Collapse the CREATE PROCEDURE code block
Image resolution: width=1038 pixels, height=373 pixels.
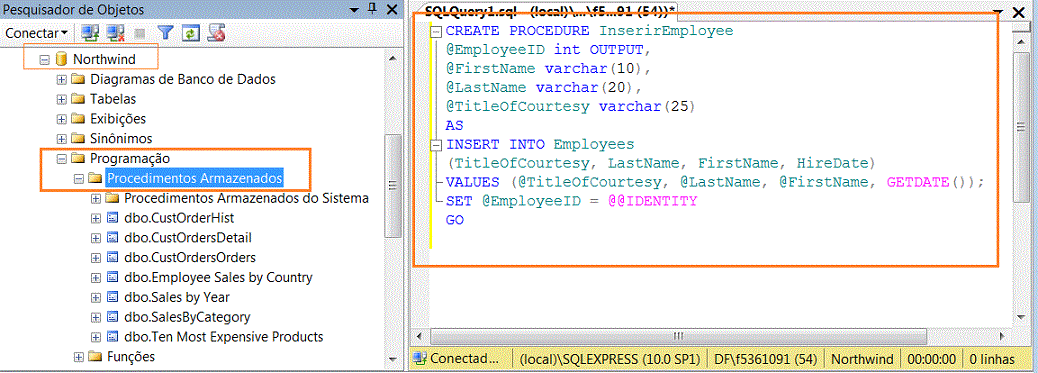[436, 31]
